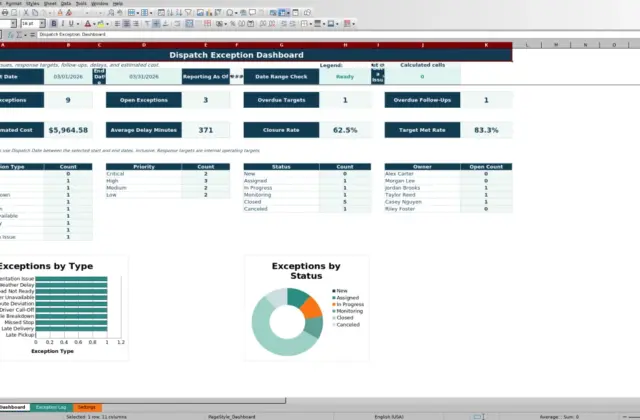Open the Tools menu

pos(81,3)
